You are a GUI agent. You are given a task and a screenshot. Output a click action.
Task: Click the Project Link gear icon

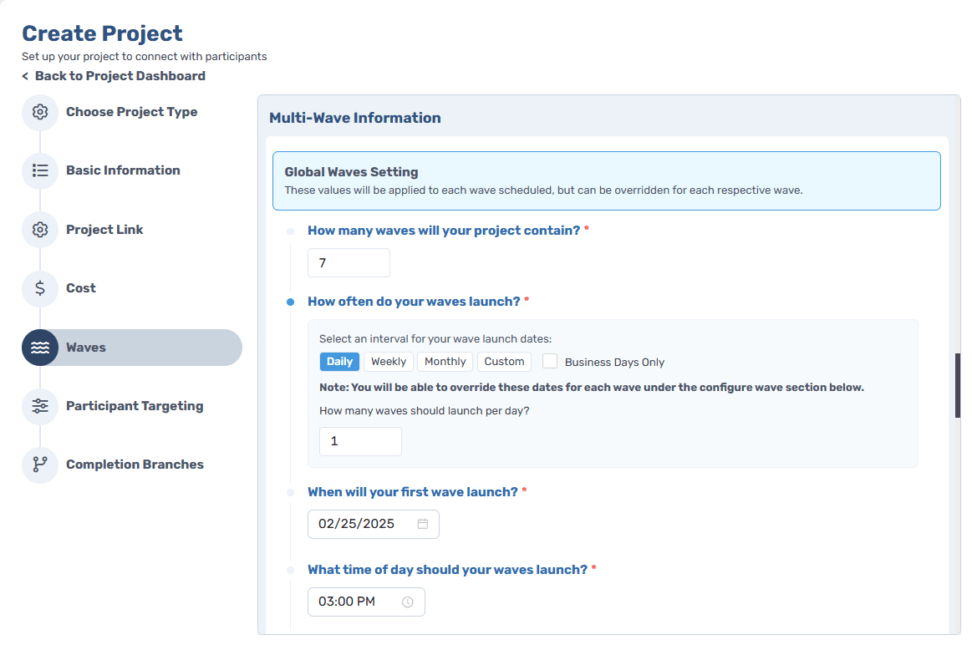coord(39,229)
